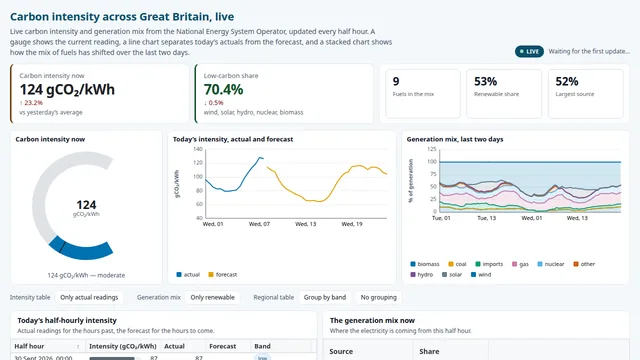Click the 30 Sept 2026, 00:00 row
Image resolution: width=640 pixels, height=360 pixels.
click(163, 357)
